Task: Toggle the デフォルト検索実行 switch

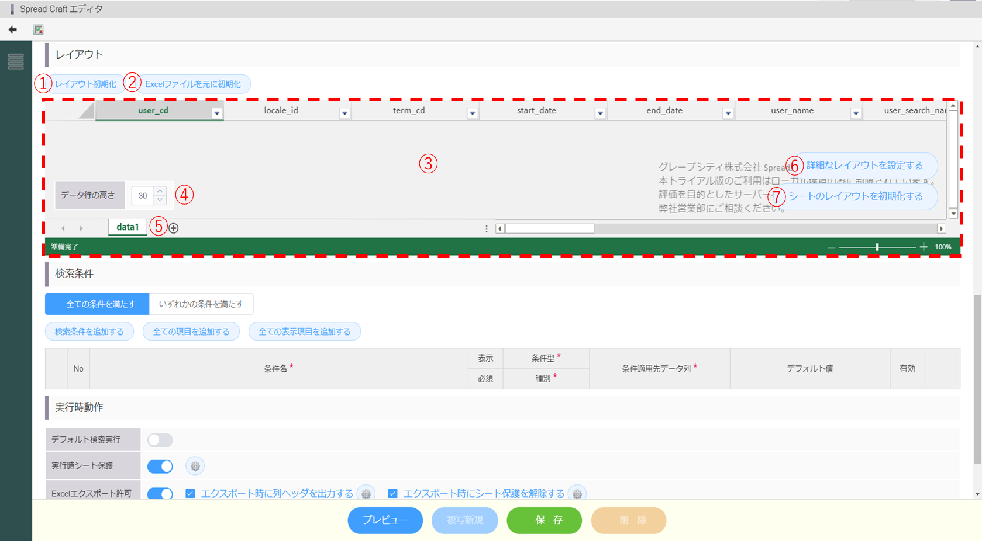Action: 160,440
